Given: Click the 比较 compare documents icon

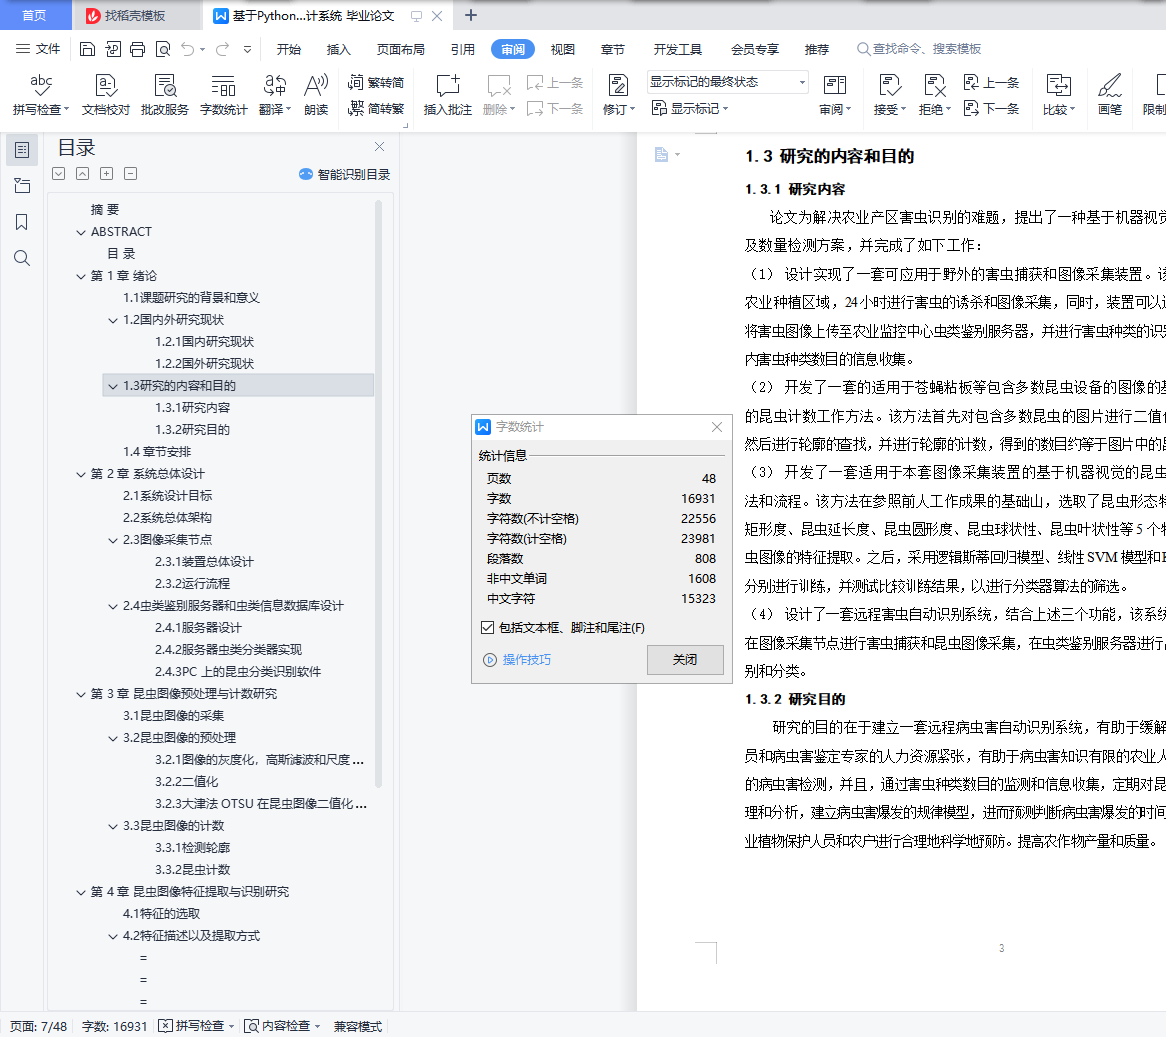Looking at the screenshot, I should tap(1058, 95).
